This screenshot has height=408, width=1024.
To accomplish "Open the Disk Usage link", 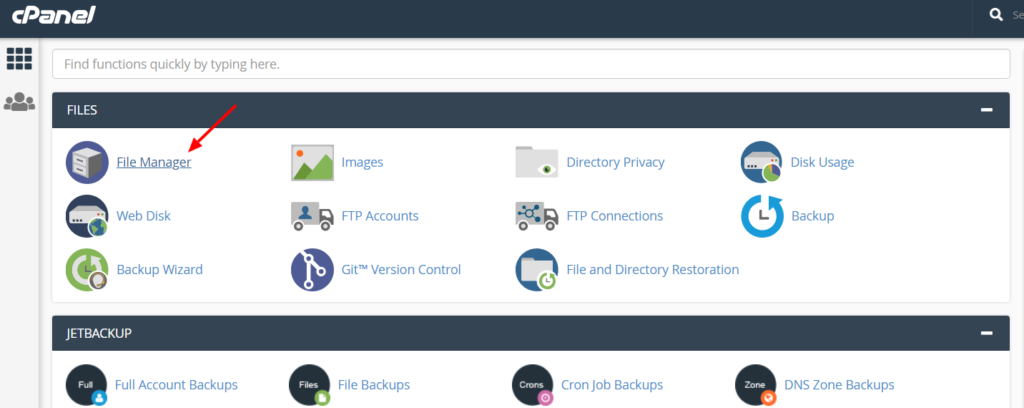I will pos(822,162).
